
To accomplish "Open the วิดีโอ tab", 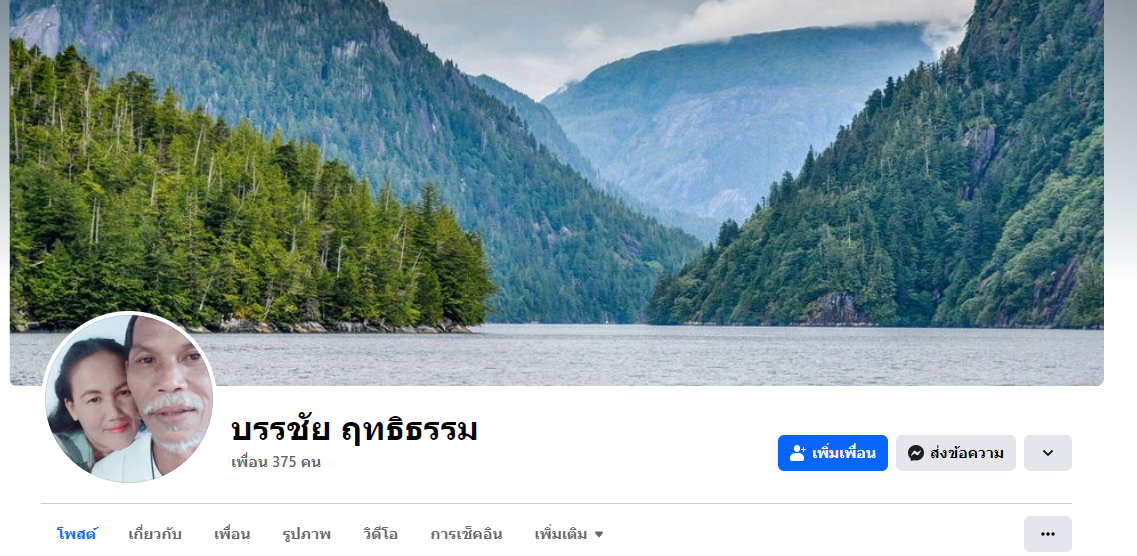I will tap(381, 535).
